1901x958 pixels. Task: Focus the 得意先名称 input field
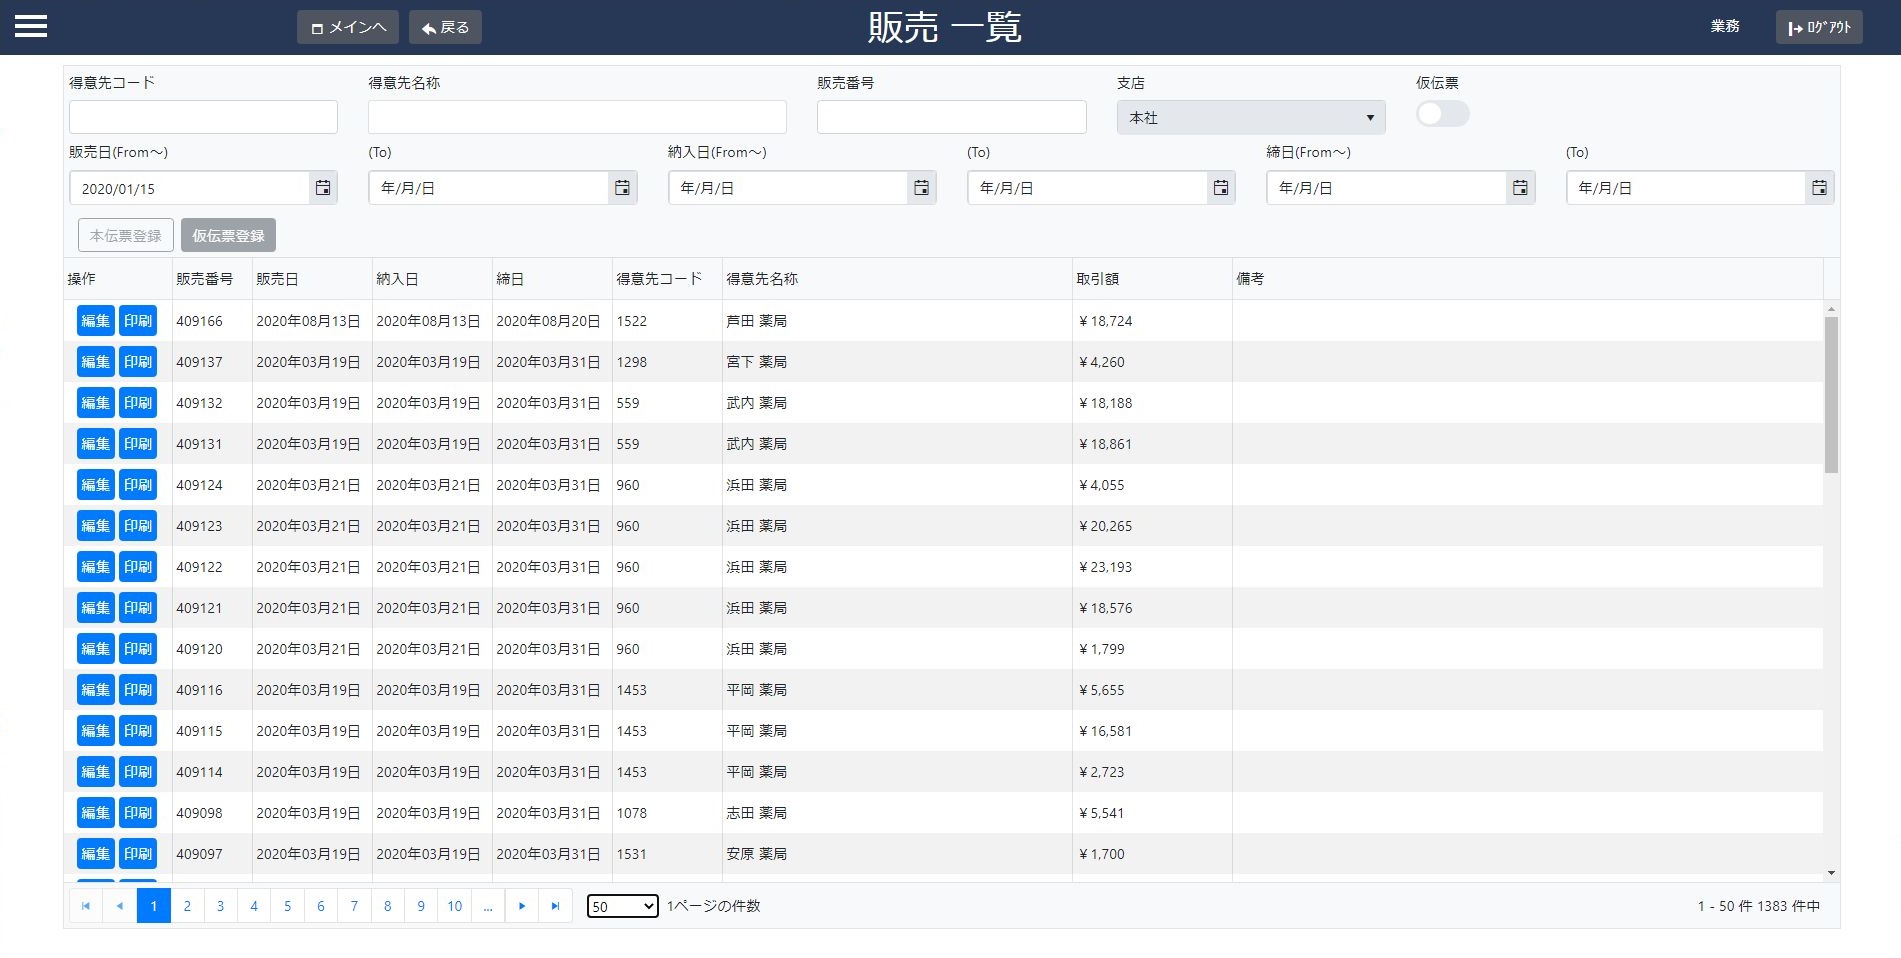pos(577,117)
